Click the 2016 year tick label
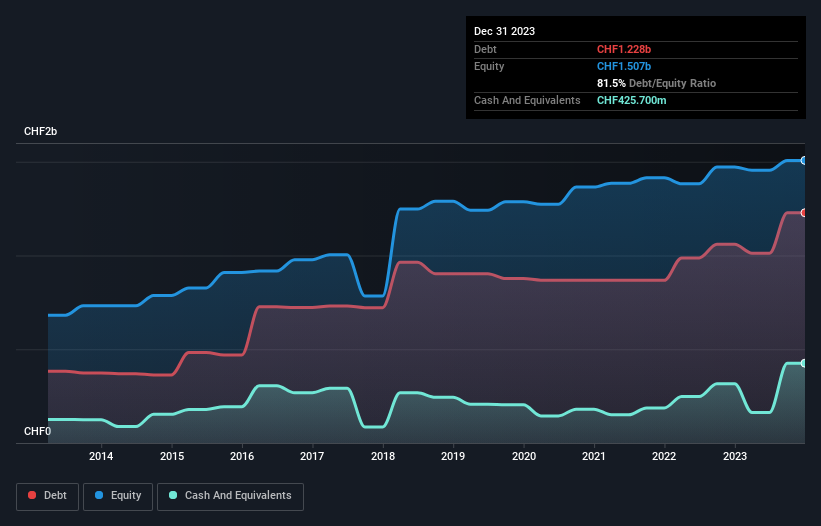Image resolution: width=821 pixels, height=526 pixels. pos(242,457)
